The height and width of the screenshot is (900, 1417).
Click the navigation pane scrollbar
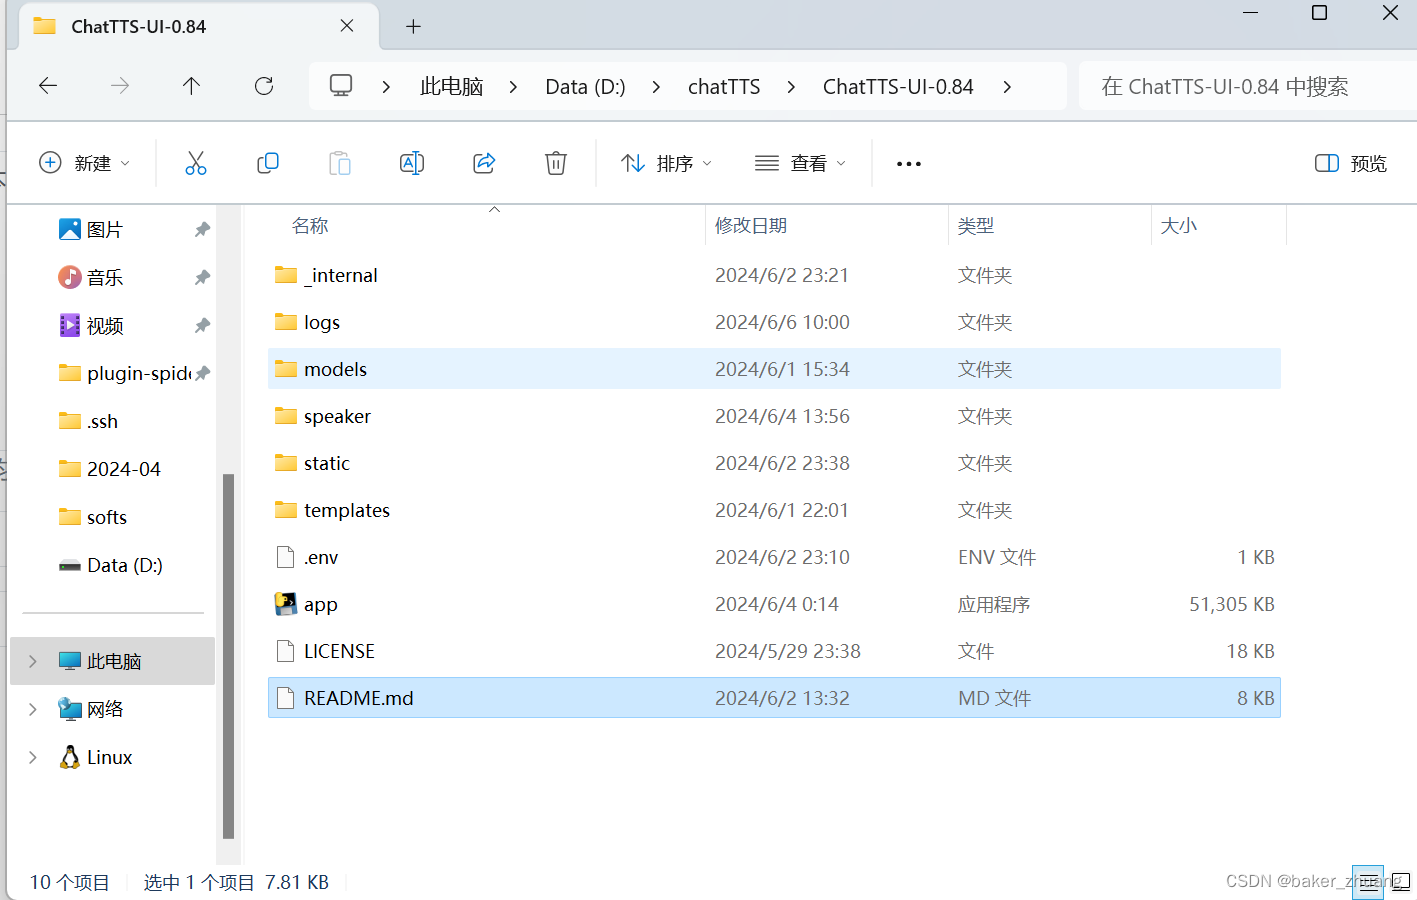click(x=228, y=655)
